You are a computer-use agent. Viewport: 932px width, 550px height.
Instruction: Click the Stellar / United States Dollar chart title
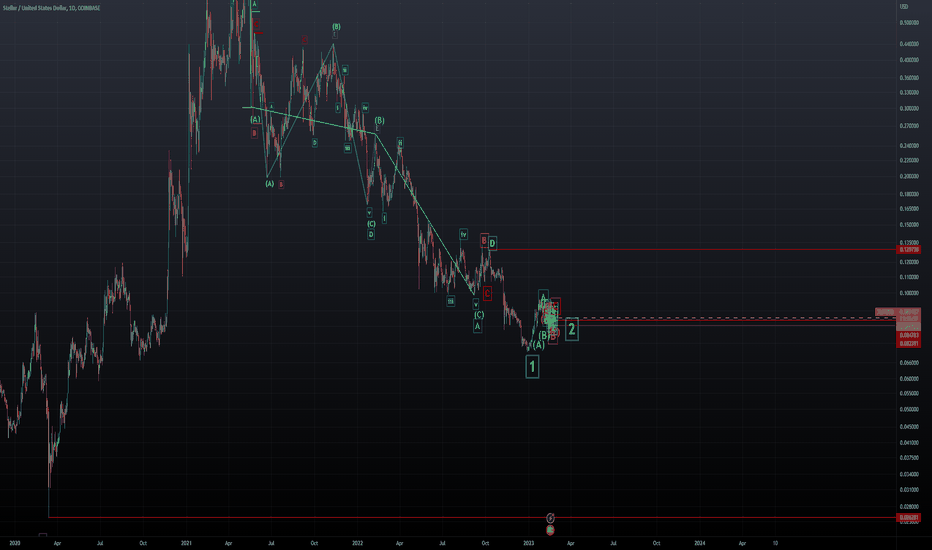(51, 8)
